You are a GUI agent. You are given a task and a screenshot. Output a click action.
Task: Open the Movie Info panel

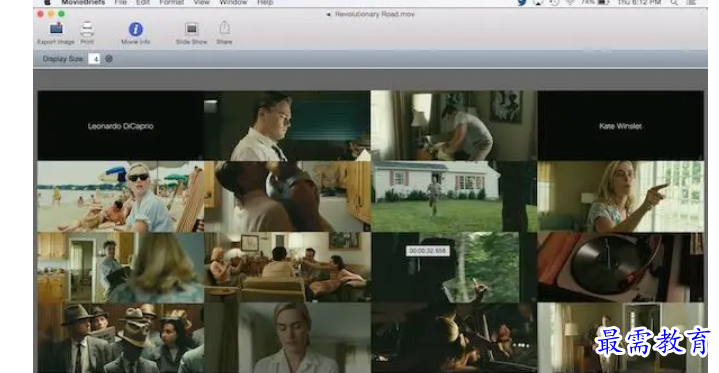135,29
